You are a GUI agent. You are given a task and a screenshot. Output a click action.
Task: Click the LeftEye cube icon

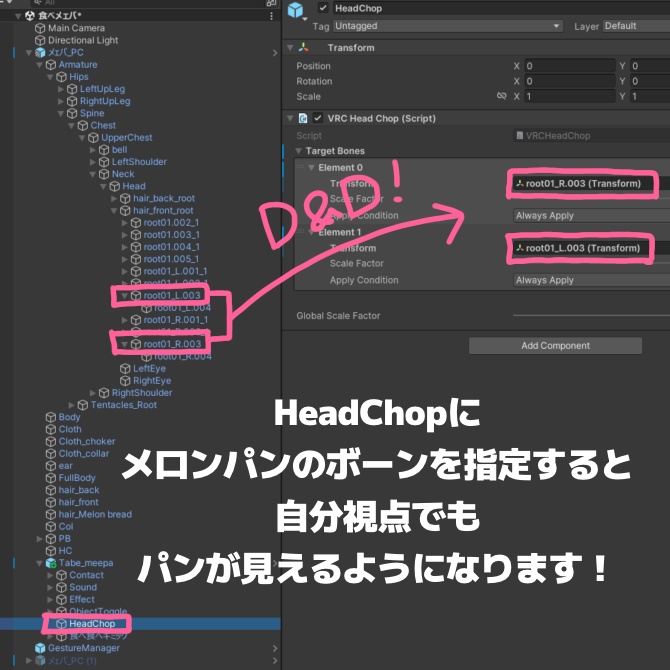(125, 368)
